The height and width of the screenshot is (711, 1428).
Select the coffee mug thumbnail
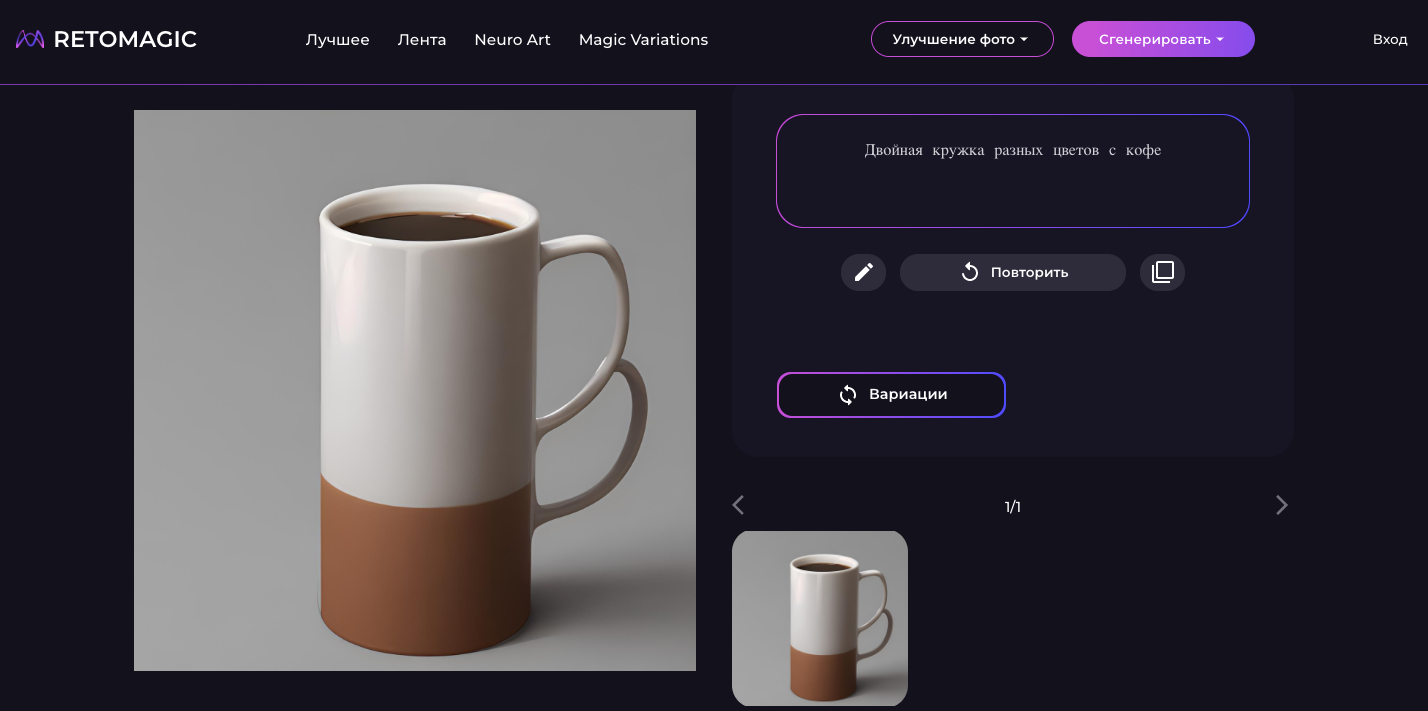(820, 618)
